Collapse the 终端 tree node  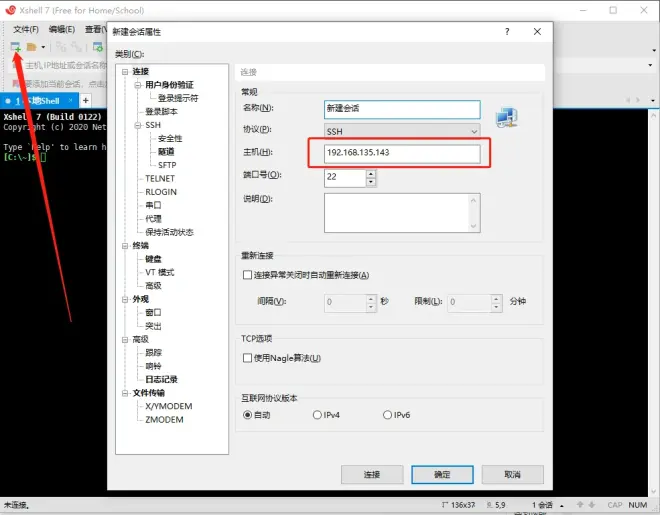[x=125, y=246]
